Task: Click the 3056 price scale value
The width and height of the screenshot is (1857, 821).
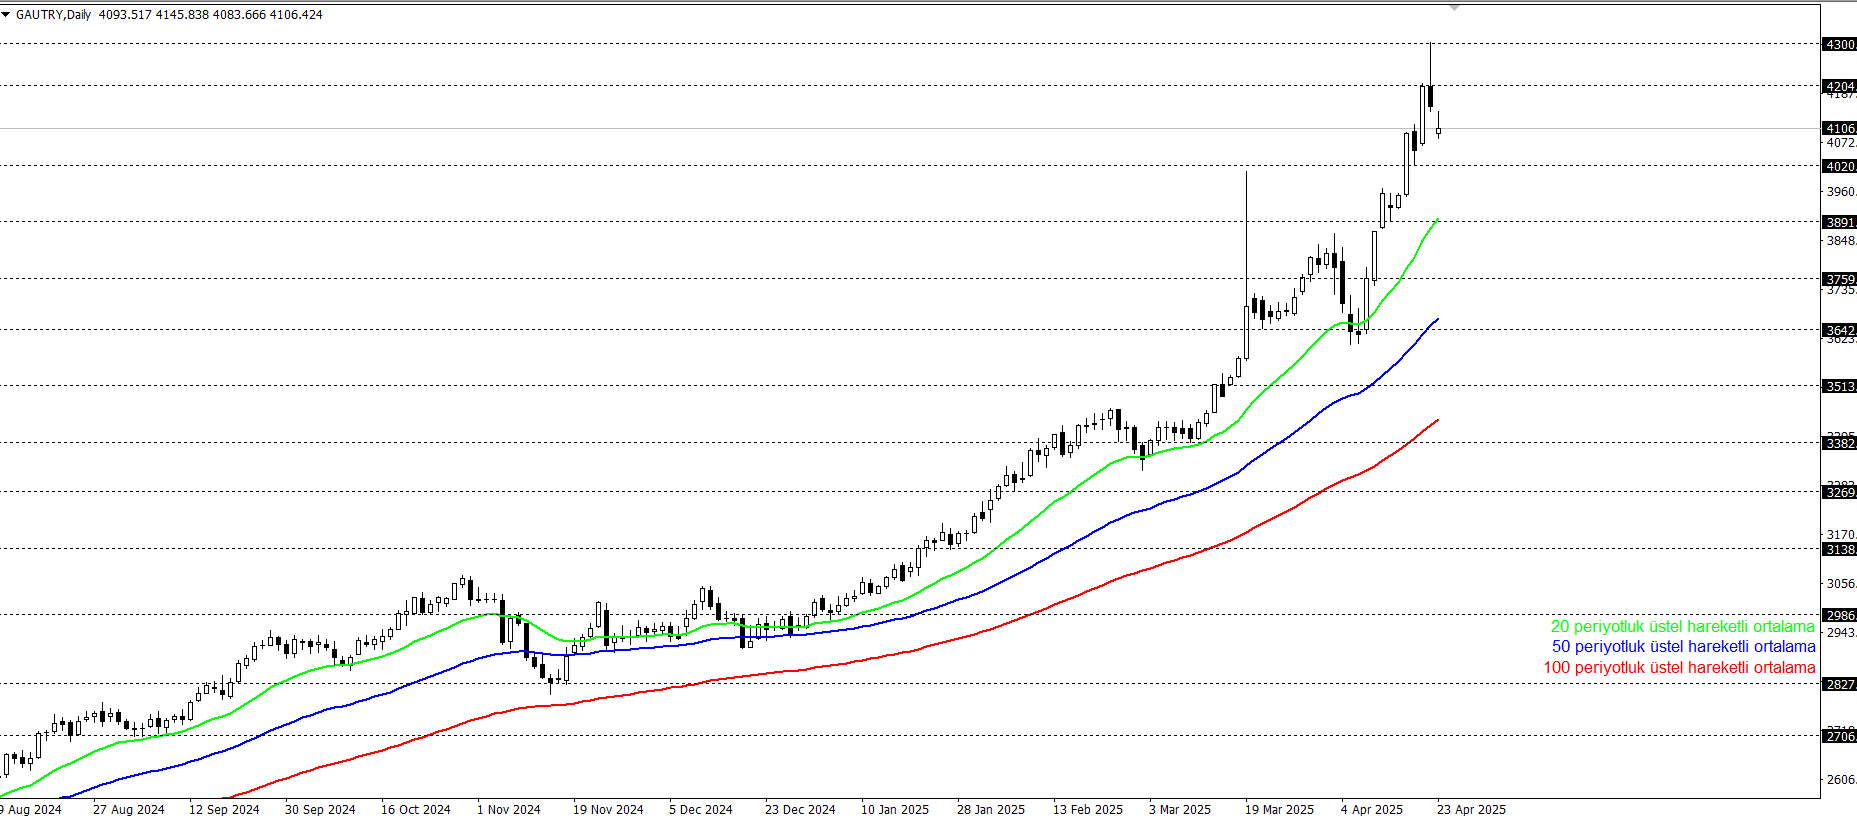Action: click(x=1841, y=584)
